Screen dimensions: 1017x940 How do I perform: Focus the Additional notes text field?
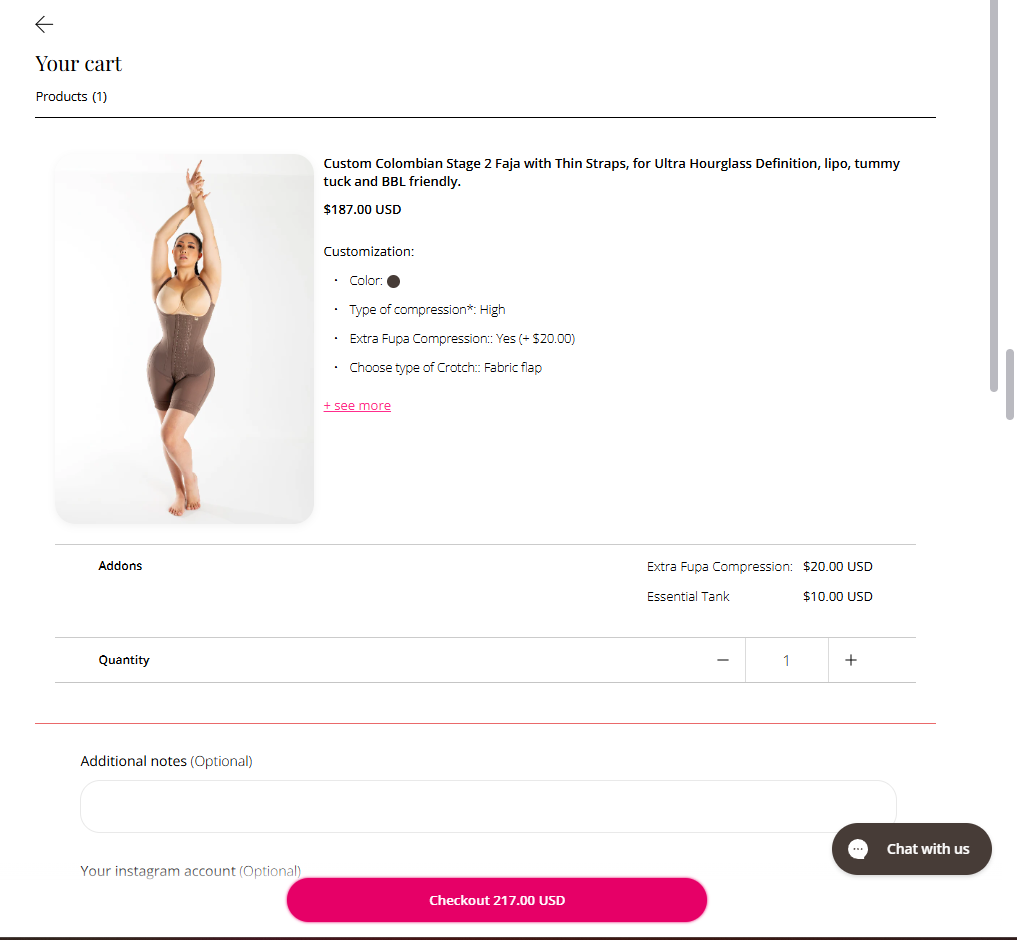(x=488, y=806)
